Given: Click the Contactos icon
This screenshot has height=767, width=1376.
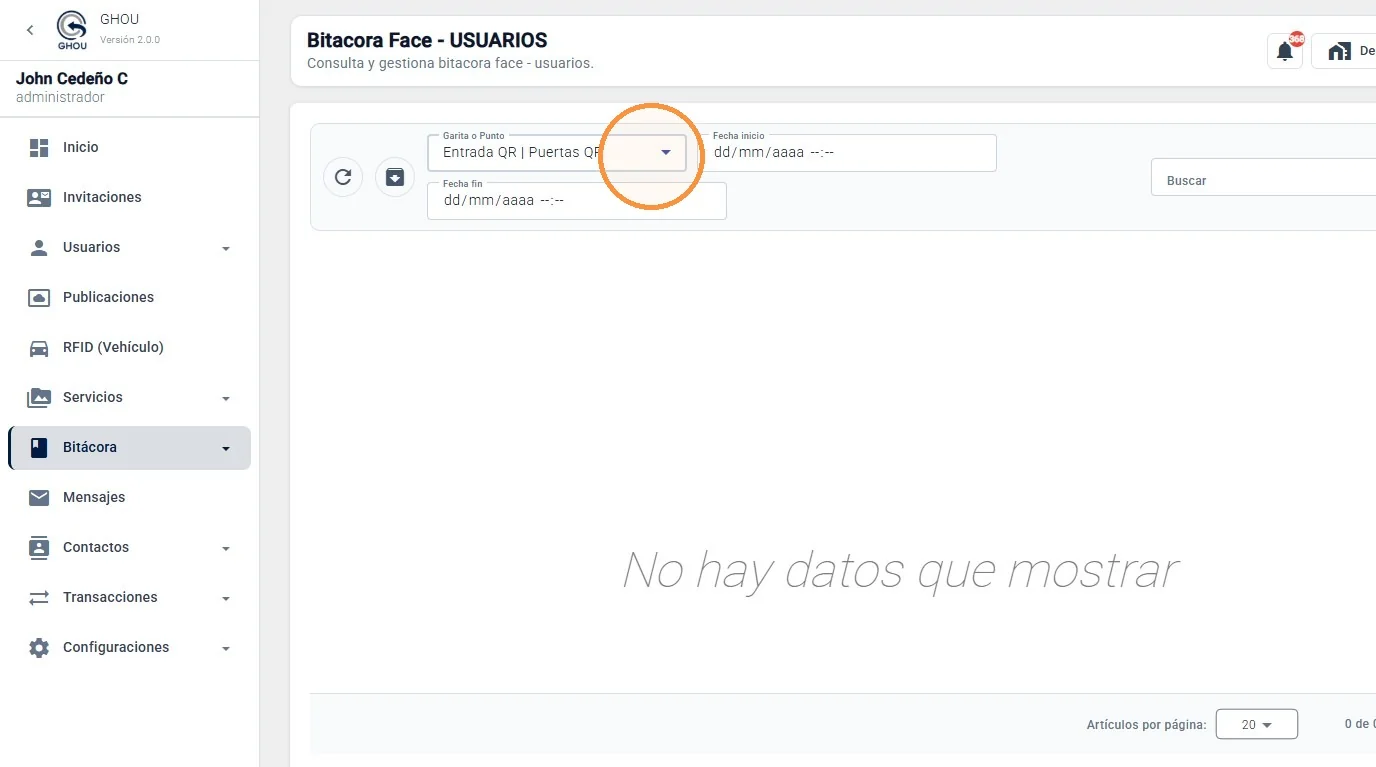Looking at the screenshot, I should [39, 547].
